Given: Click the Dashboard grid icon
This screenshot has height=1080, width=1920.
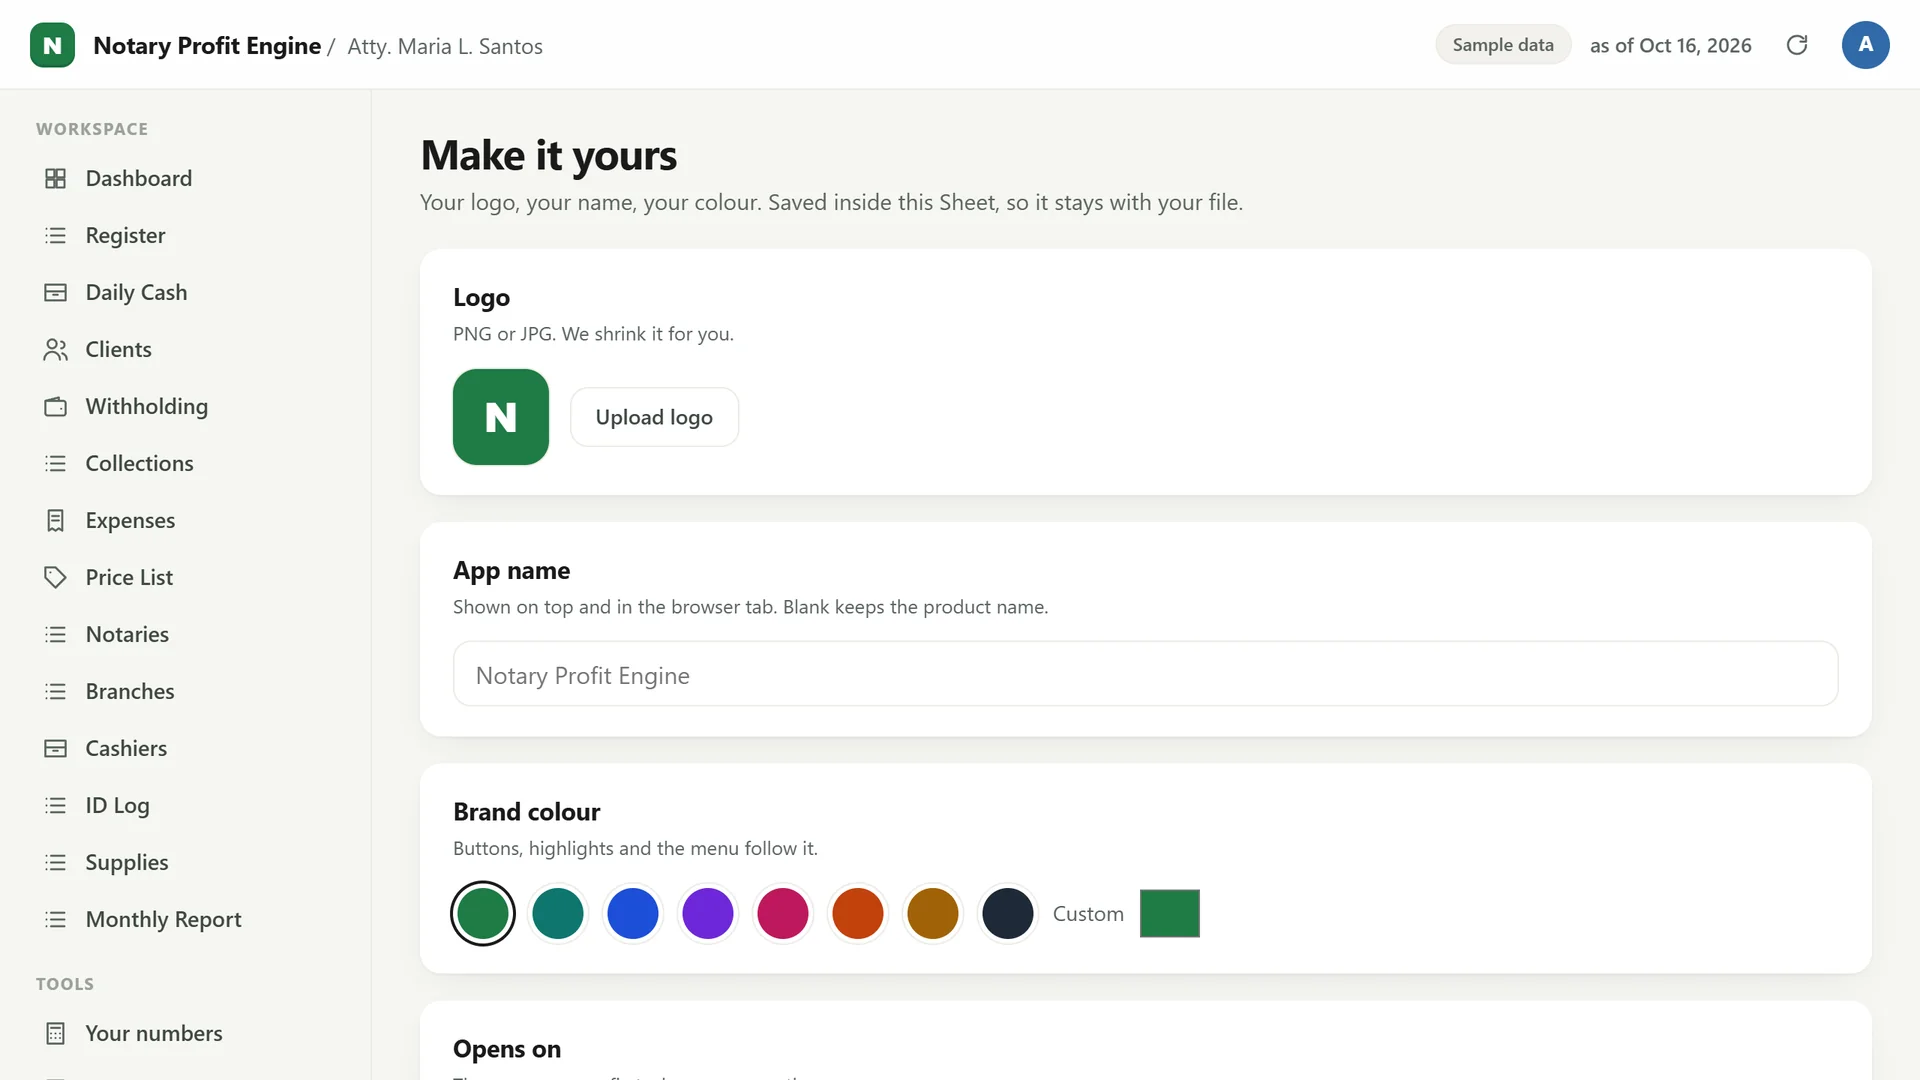Looking at the screenshot, I should coord(56,178).
